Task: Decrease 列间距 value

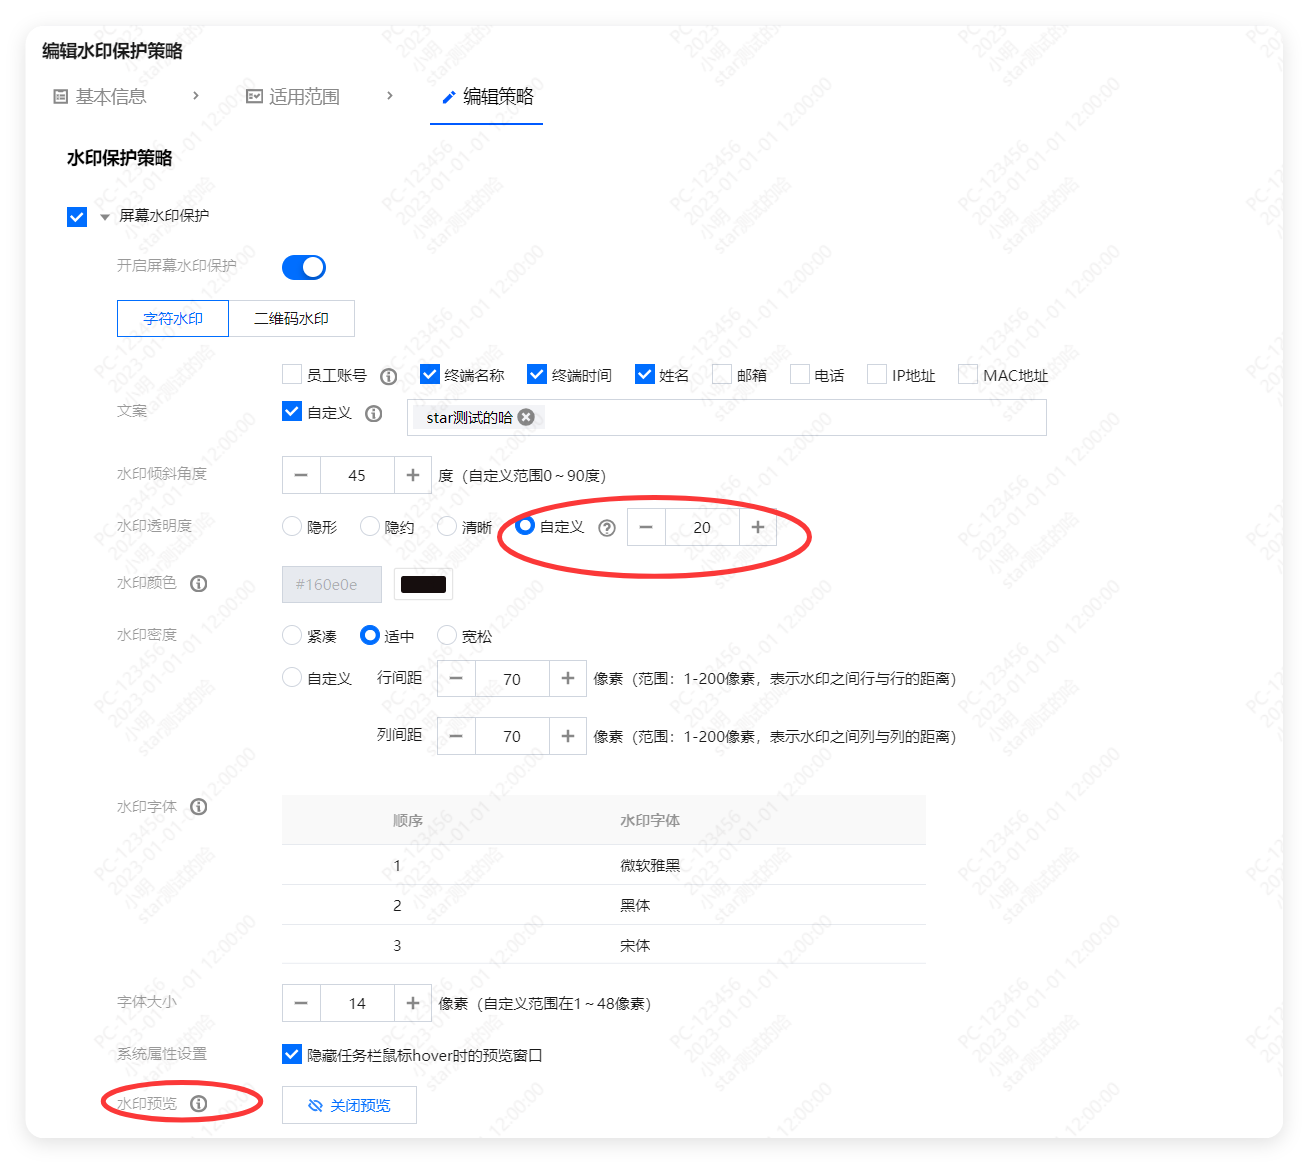Action: [456, 736]
